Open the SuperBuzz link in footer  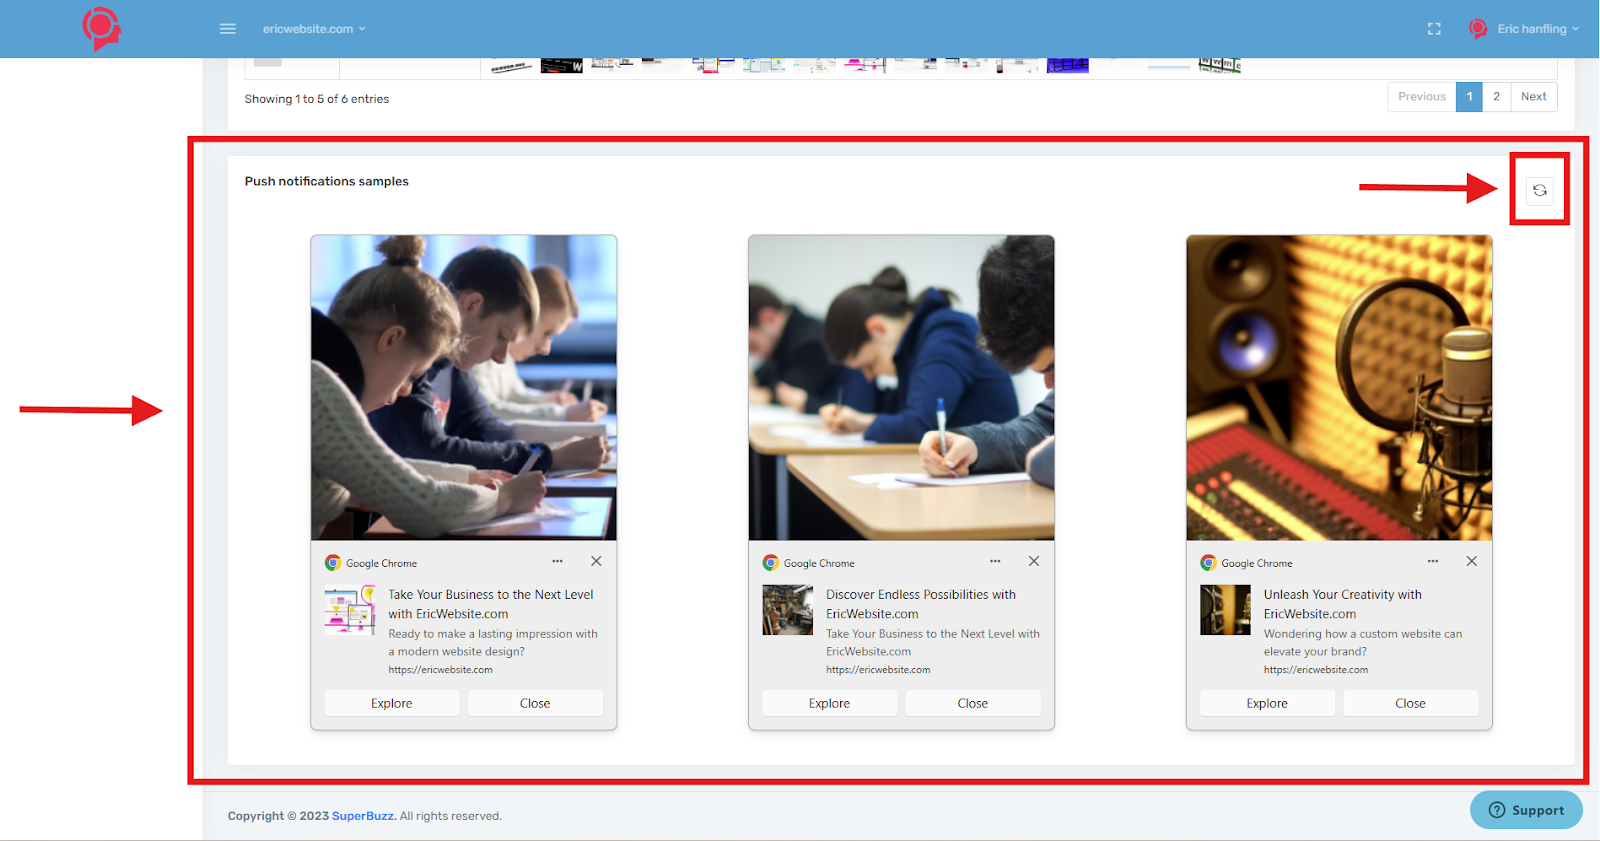[363, 816]
